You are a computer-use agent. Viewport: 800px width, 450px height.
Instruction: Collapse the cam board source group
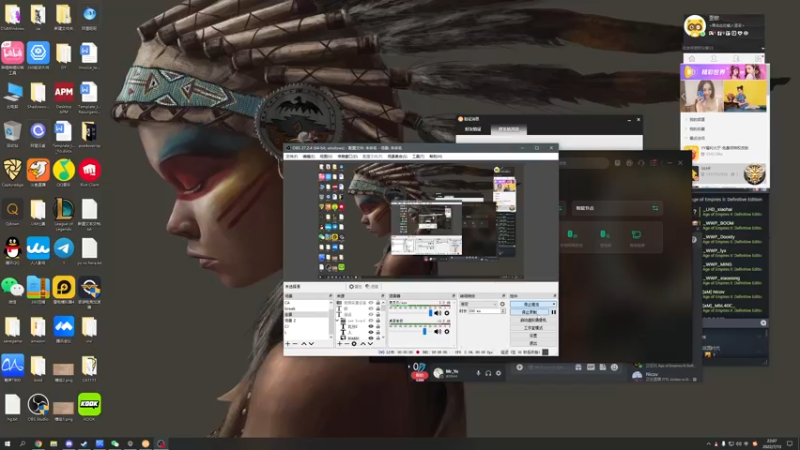[338, 321]
